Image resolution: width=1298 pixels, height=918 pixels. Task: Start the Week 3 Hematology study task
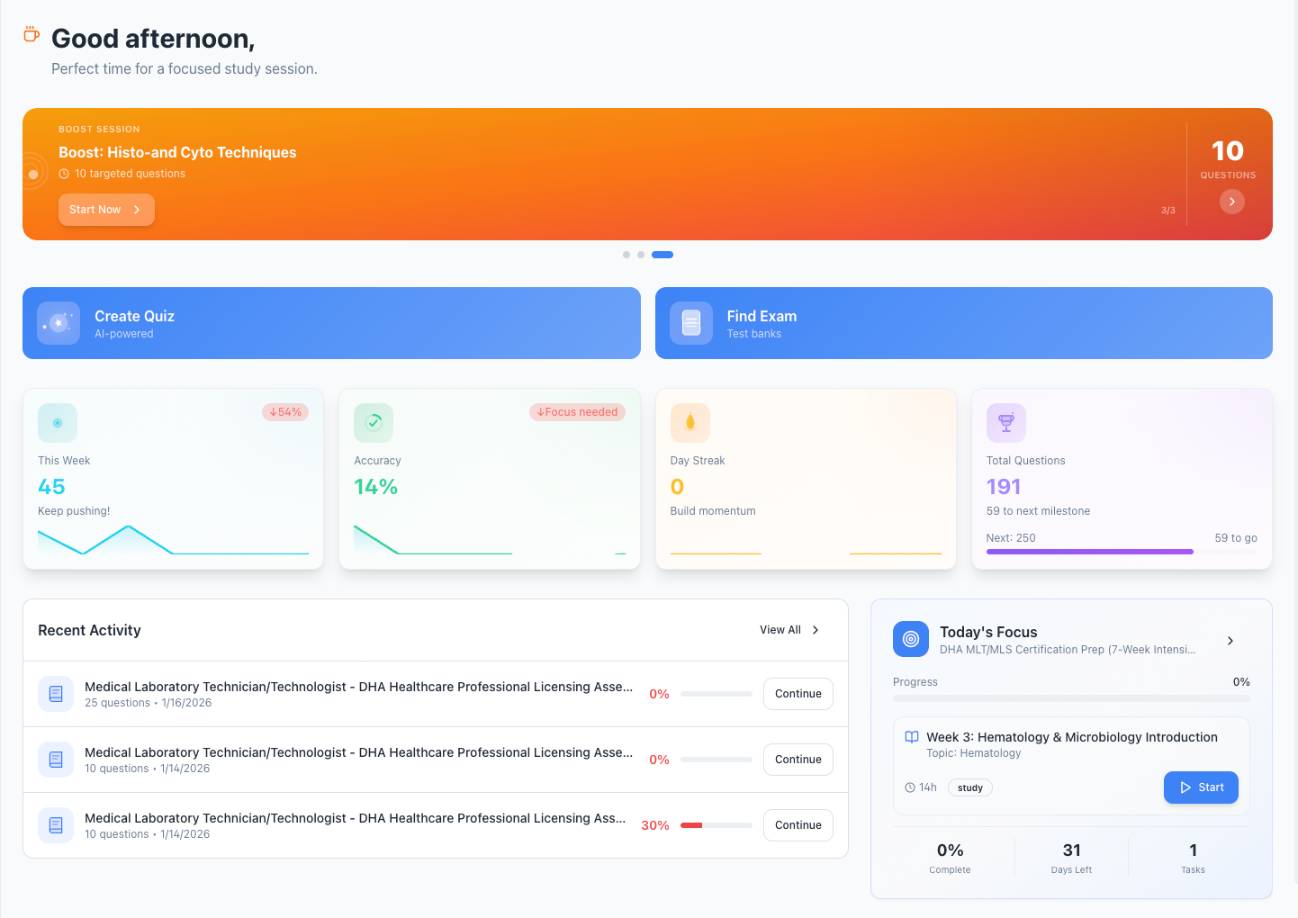point(1201,788)
